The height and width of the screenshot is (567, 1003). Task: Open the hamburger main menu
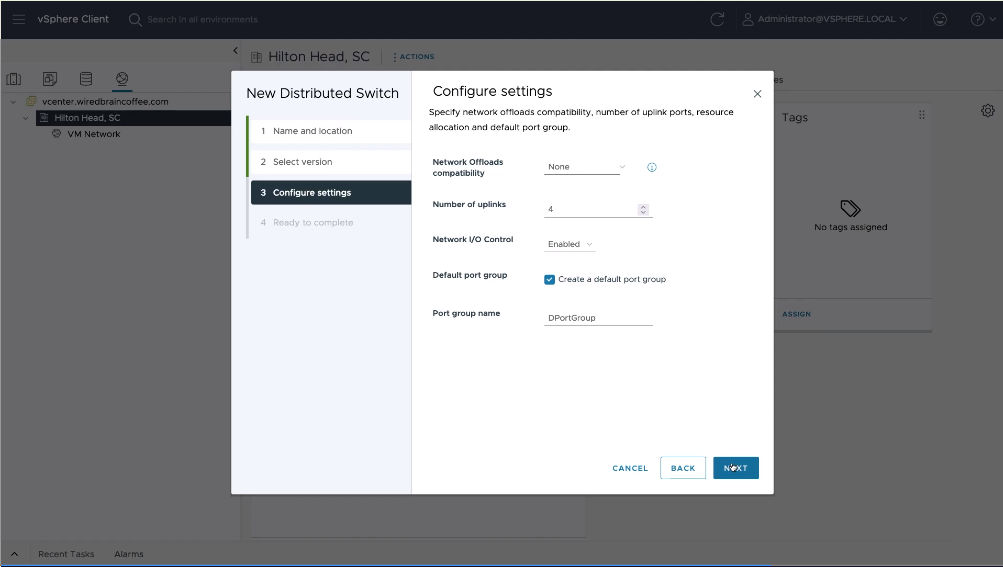[x=19, y=19]
